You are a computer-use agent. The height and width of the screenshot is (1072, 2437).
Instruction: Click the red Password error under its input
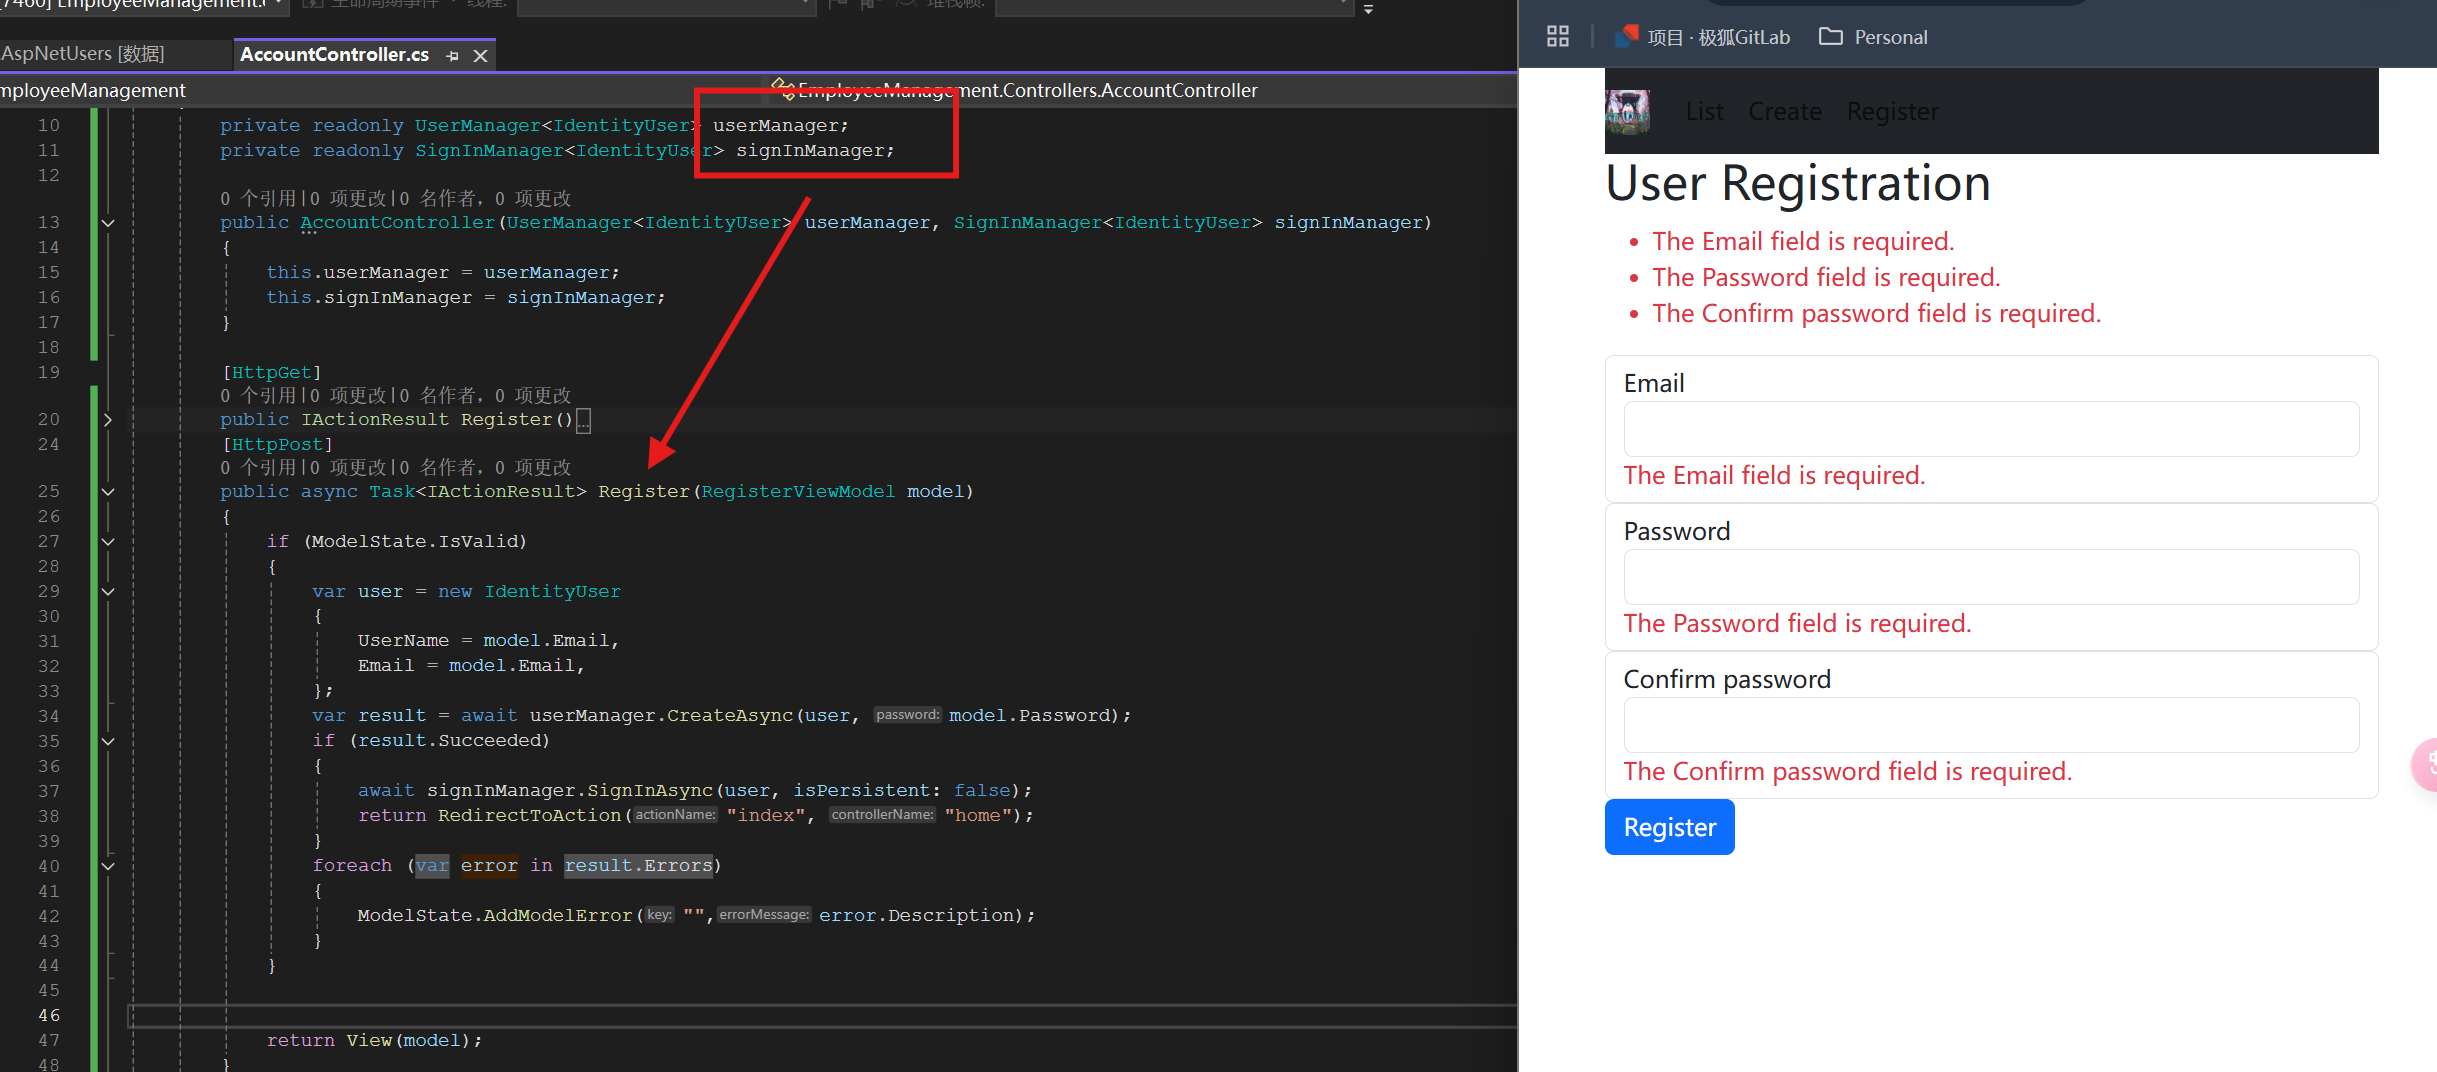[1797, 624]
